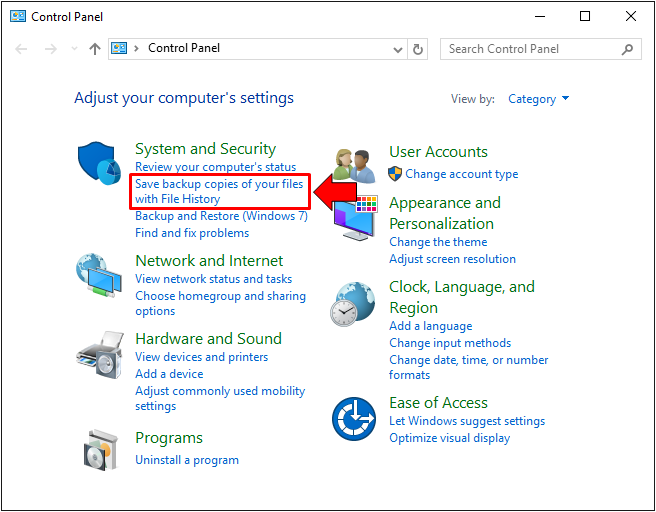
Task: Open the Appearance and Personalization heading
Action: click(445, 213)
